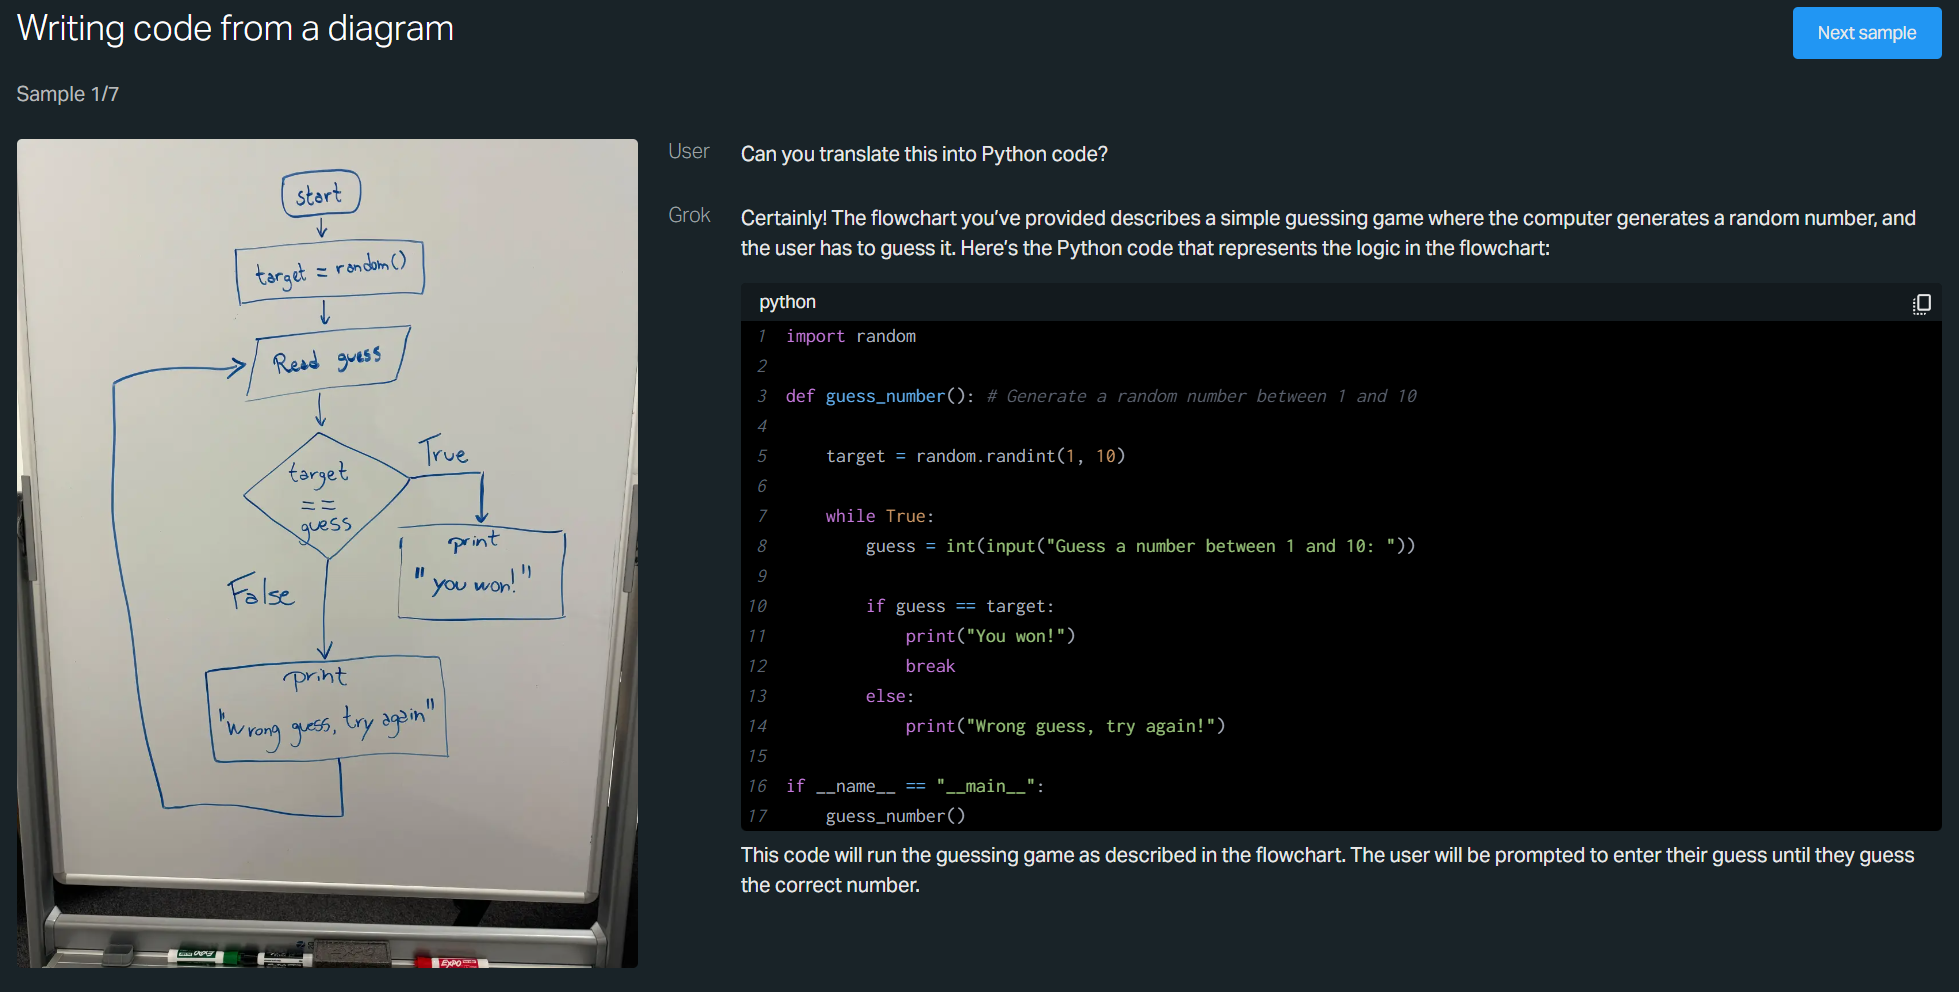
Task: Click the 'if guess == target:' line
Action: tap(960, 606)
